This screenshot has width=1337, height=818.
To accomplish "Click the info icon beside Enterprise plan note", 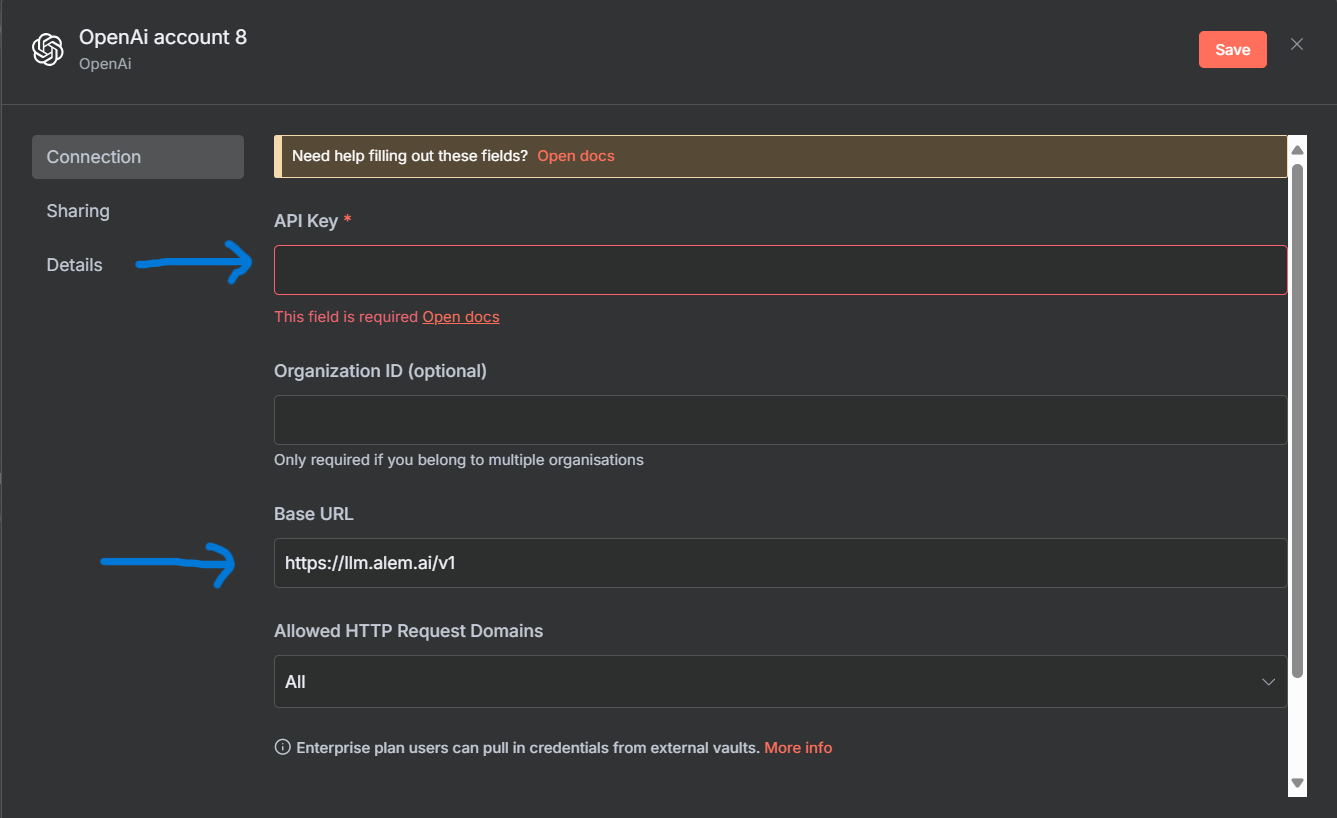I will tap(283, 748).
